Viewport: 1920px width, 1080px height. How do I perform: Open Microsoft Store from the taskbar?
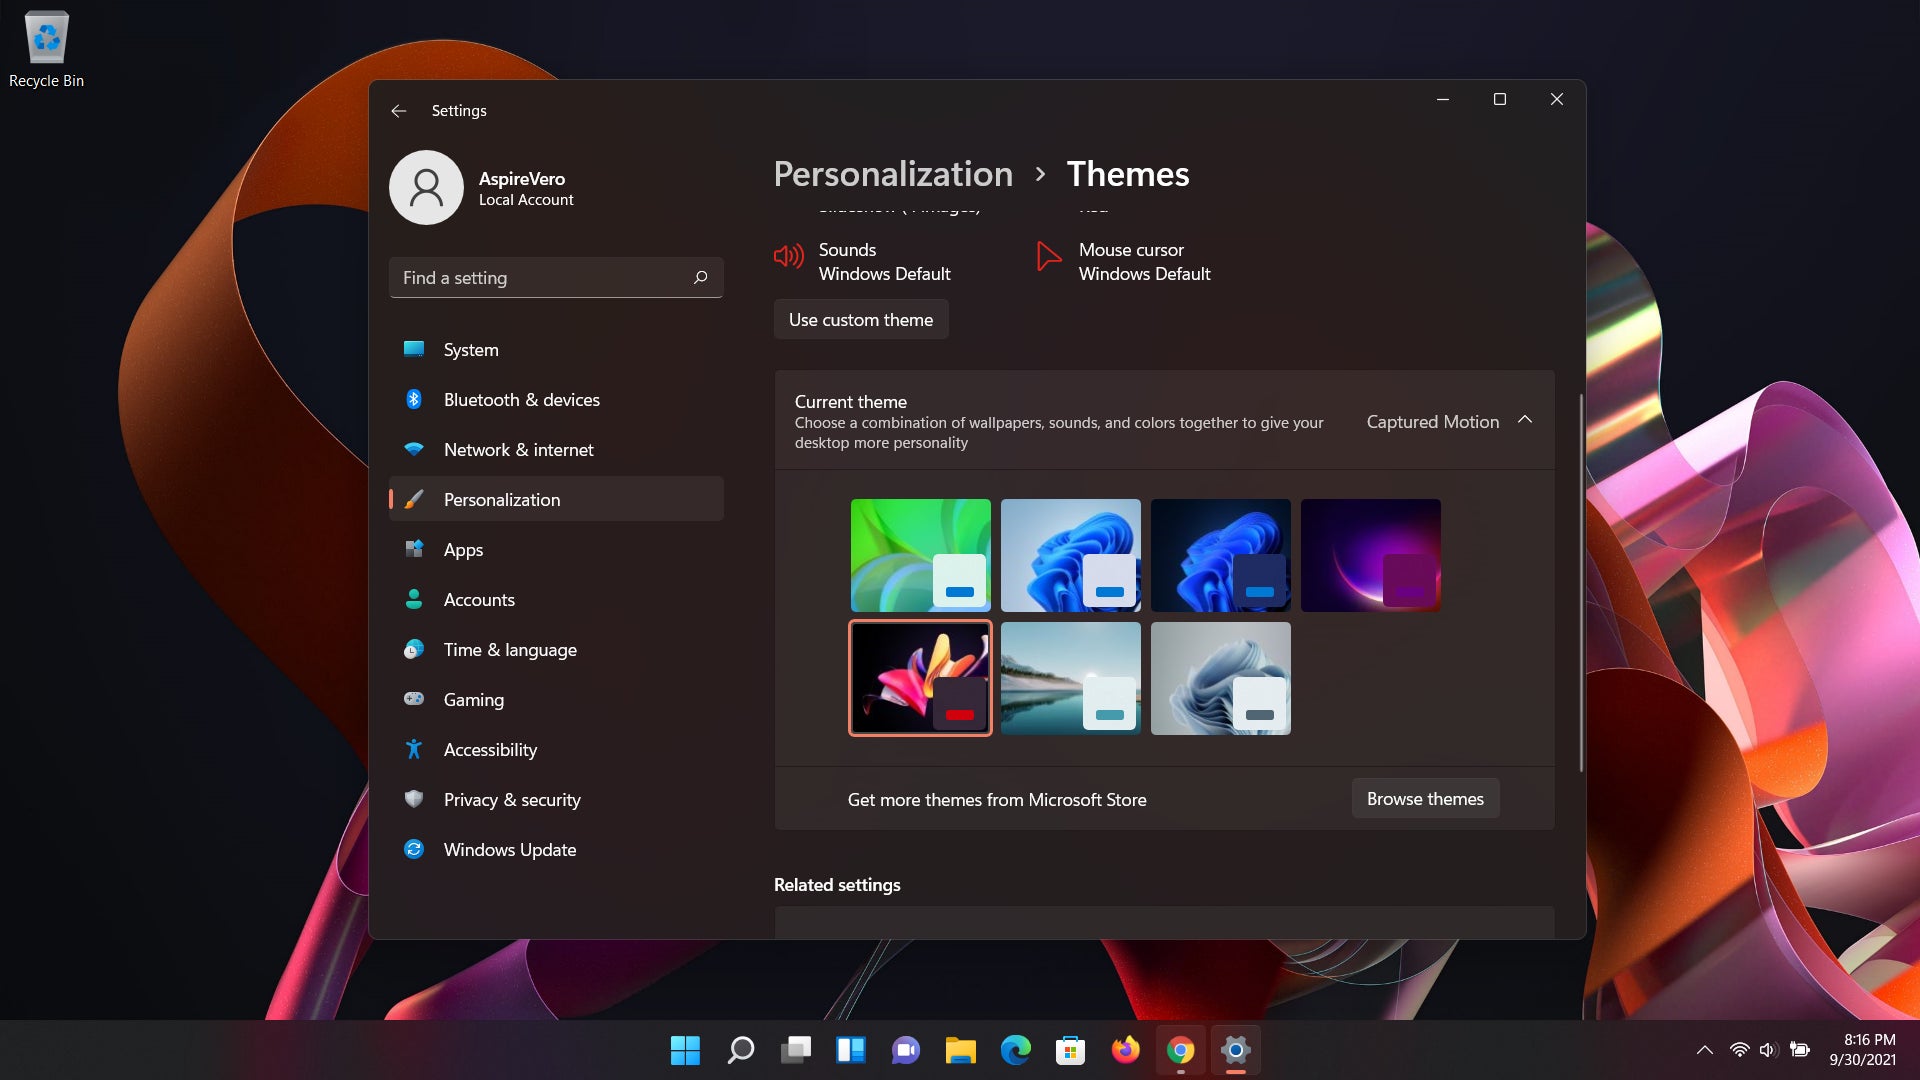(x=1071, y=1050)
